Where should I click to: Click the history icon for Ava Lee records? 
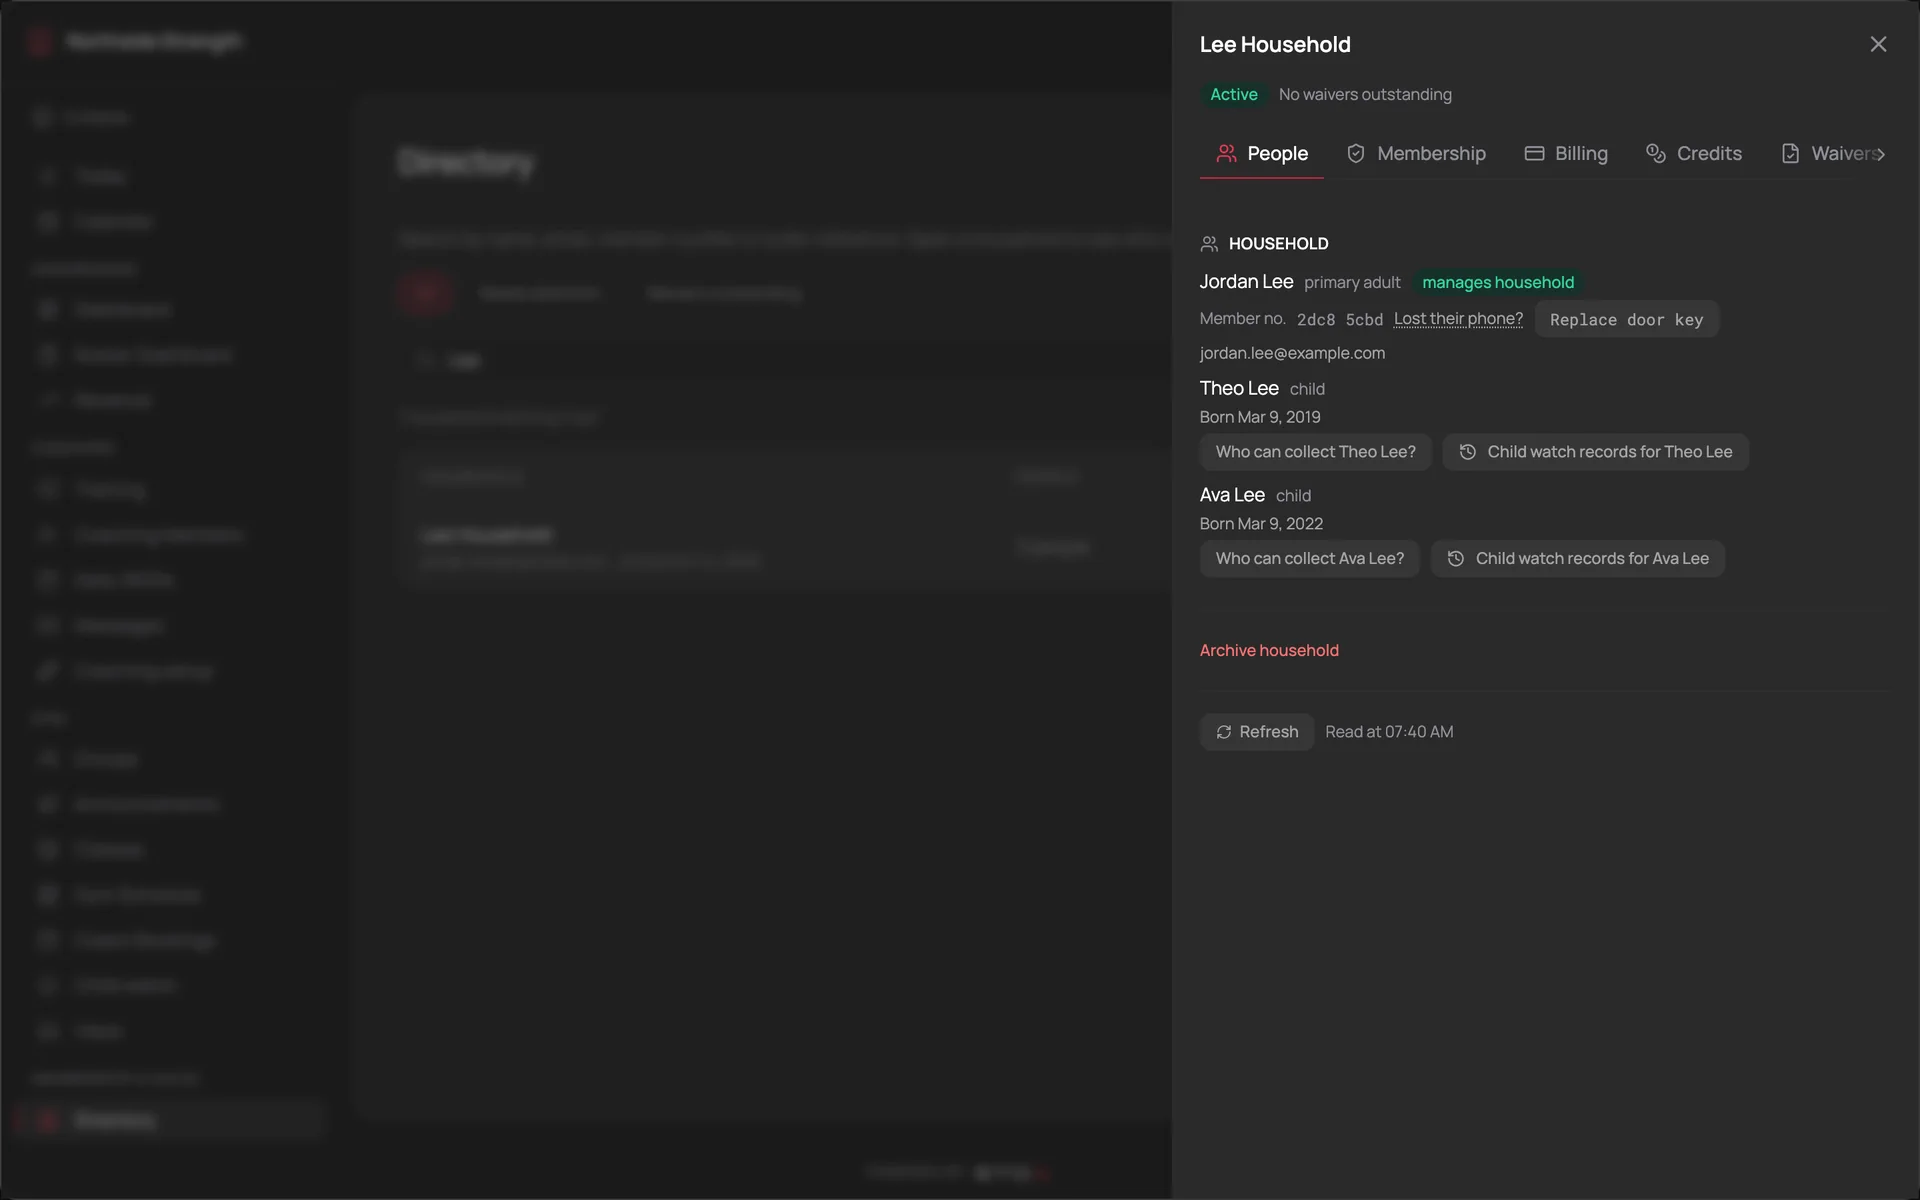click(1456, 559)
